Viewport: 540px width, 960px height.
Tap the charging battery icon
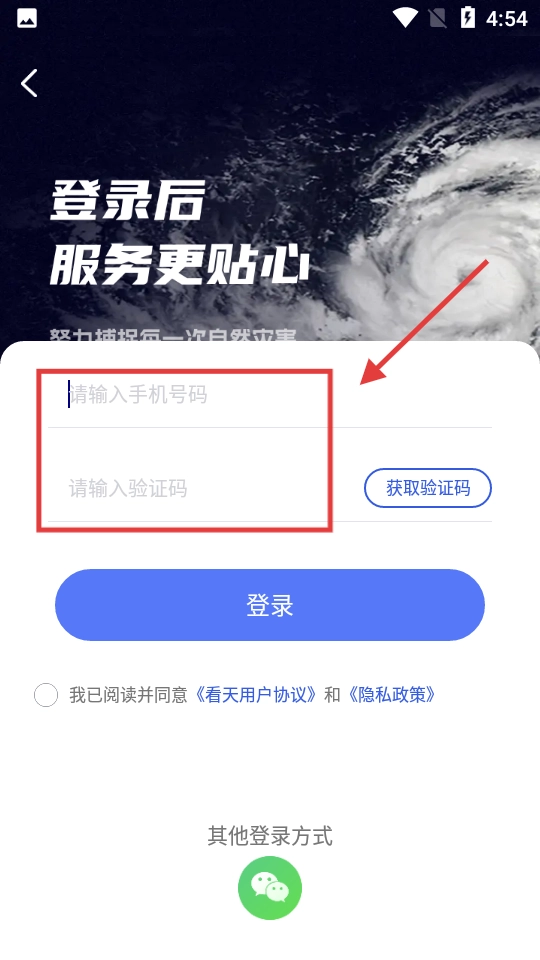(x=468, y=18)
